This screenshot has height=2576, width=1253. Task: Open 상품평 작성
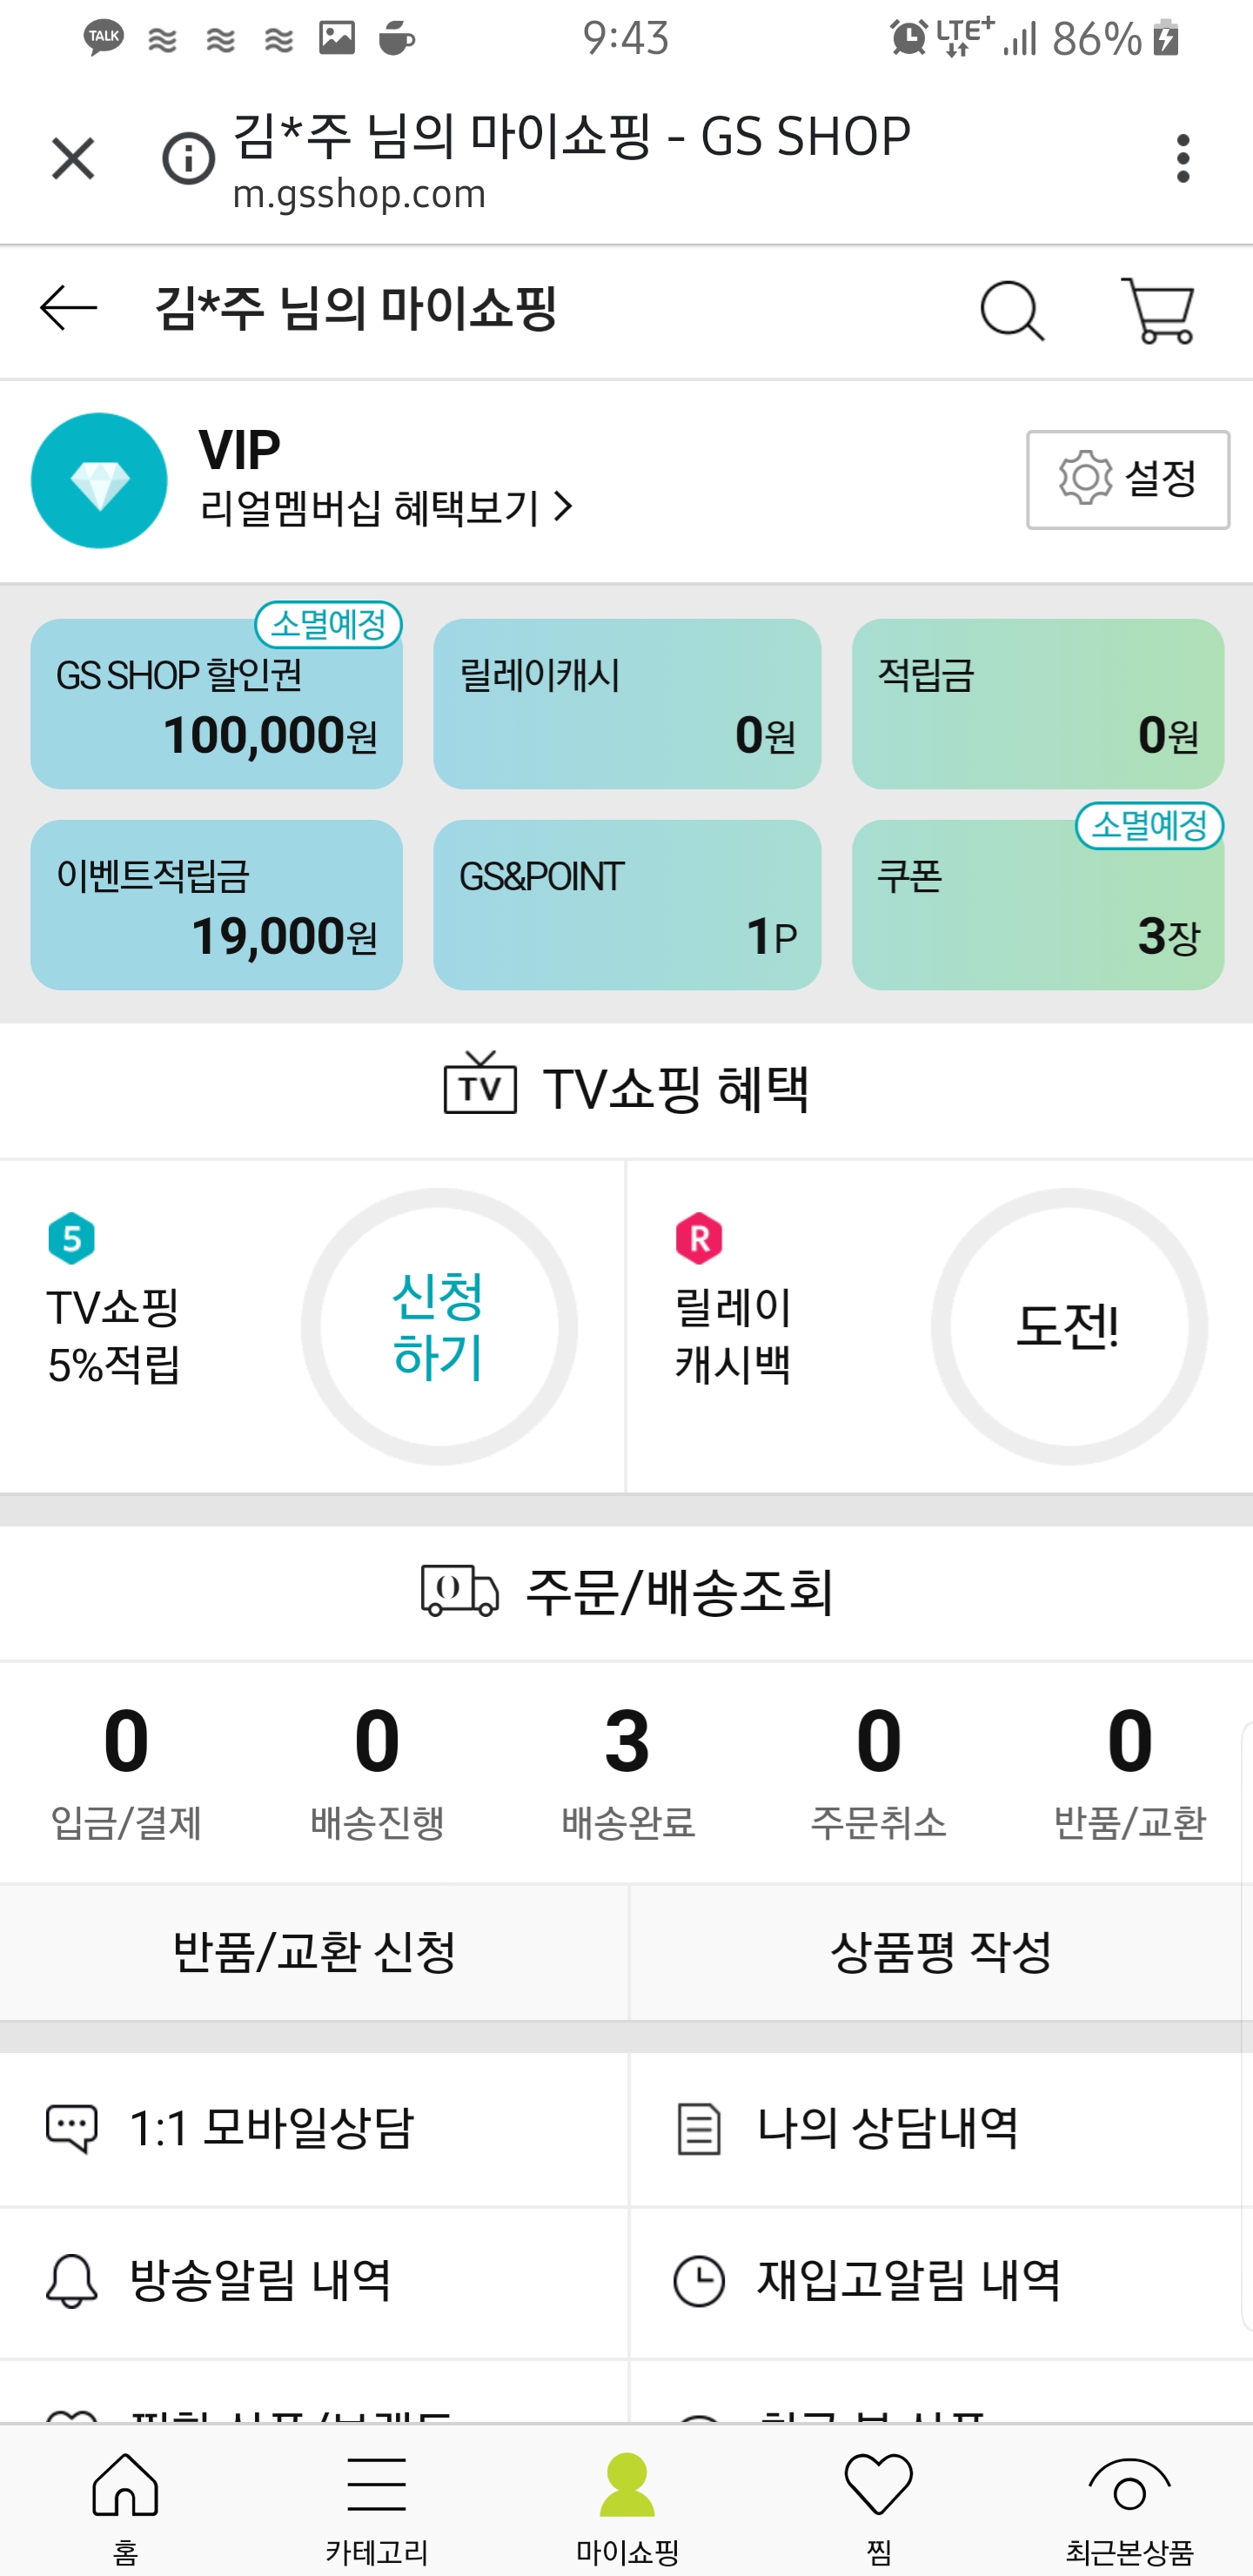(940, 1952)
